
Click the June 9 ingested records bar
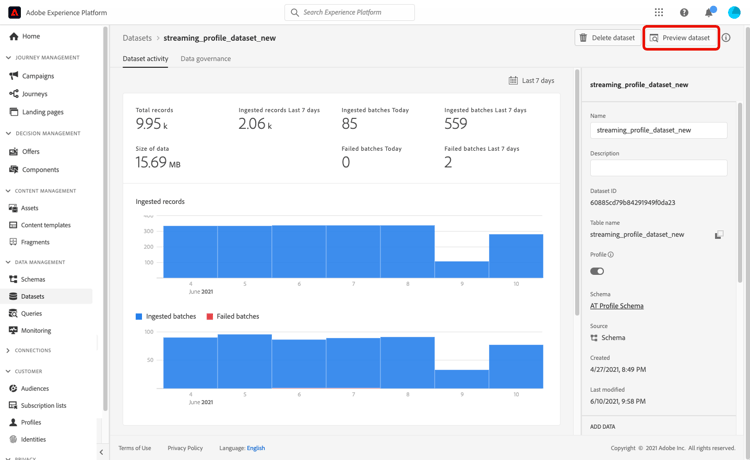(x=462, y=270)
